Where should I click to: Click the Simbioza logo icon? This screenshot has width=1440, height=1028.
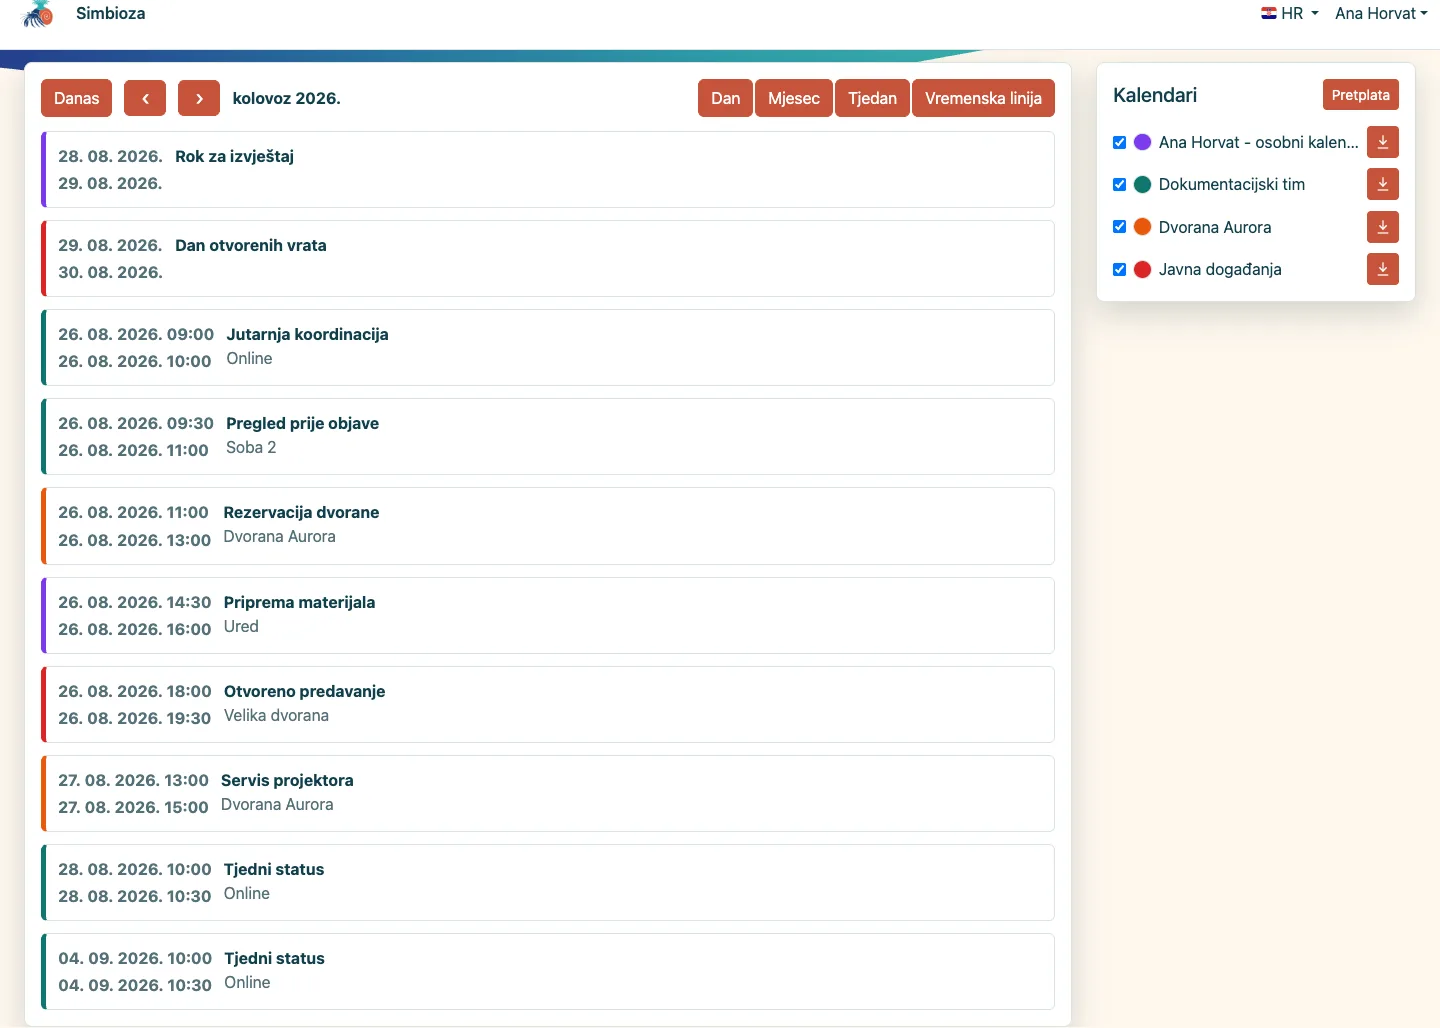coord(38,14)
